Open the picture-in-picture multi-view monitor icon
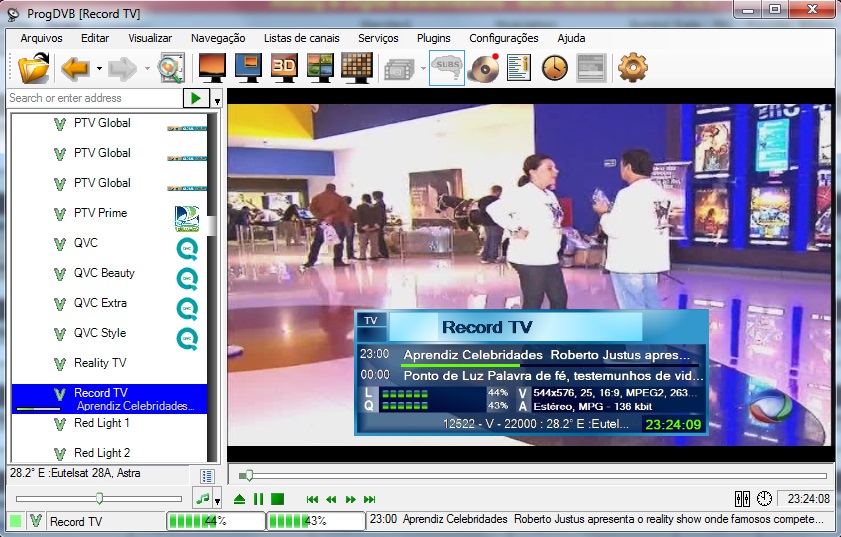841x537 pixels. point(320,68)
